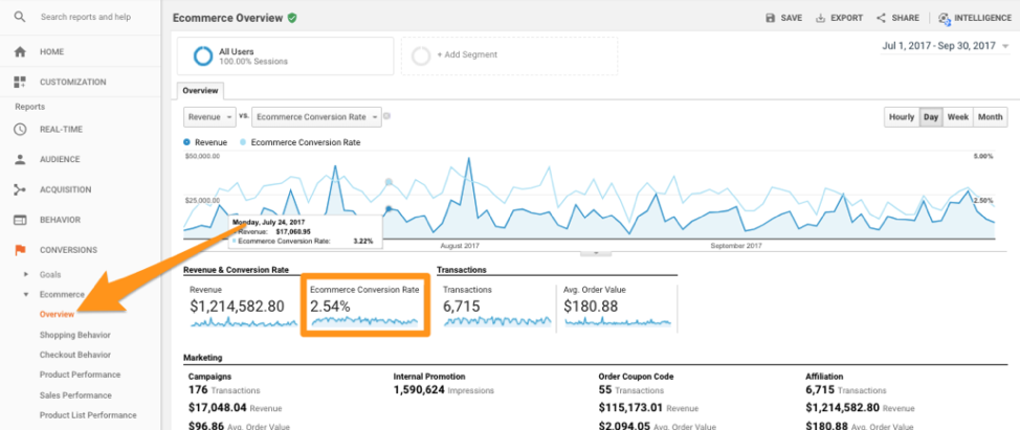Click the Home icon in sidebar
Viewport: 1020px width, 430px height.
coord(20,52)
